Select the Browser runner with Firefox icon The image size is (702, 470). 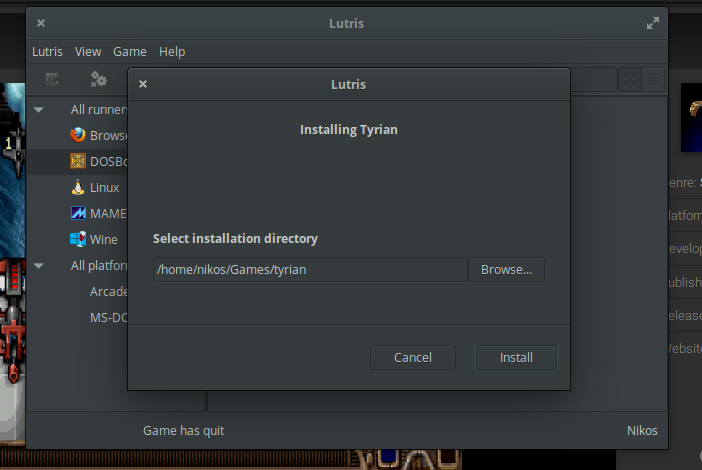(x=78, y=135)
